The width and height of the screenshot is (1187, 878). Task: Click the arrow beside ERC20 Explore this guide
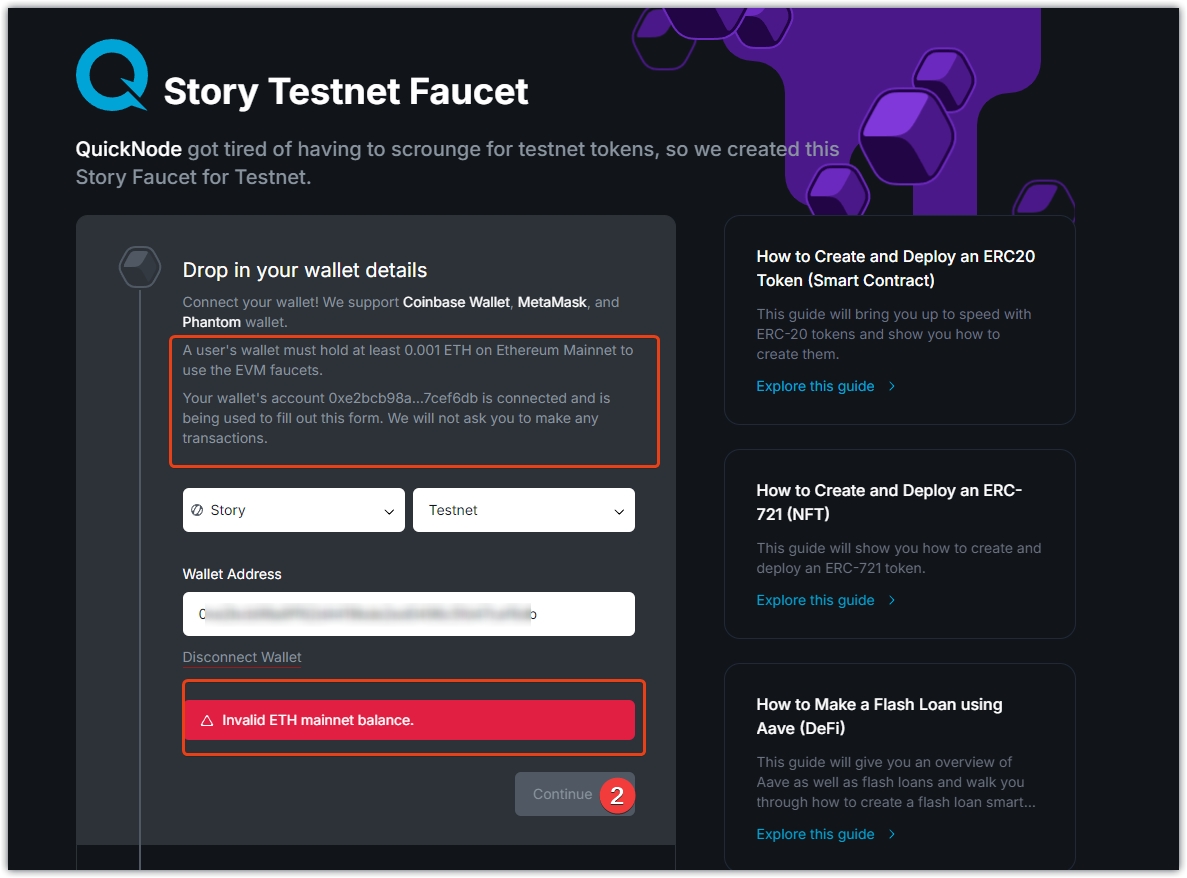point(892,386)
